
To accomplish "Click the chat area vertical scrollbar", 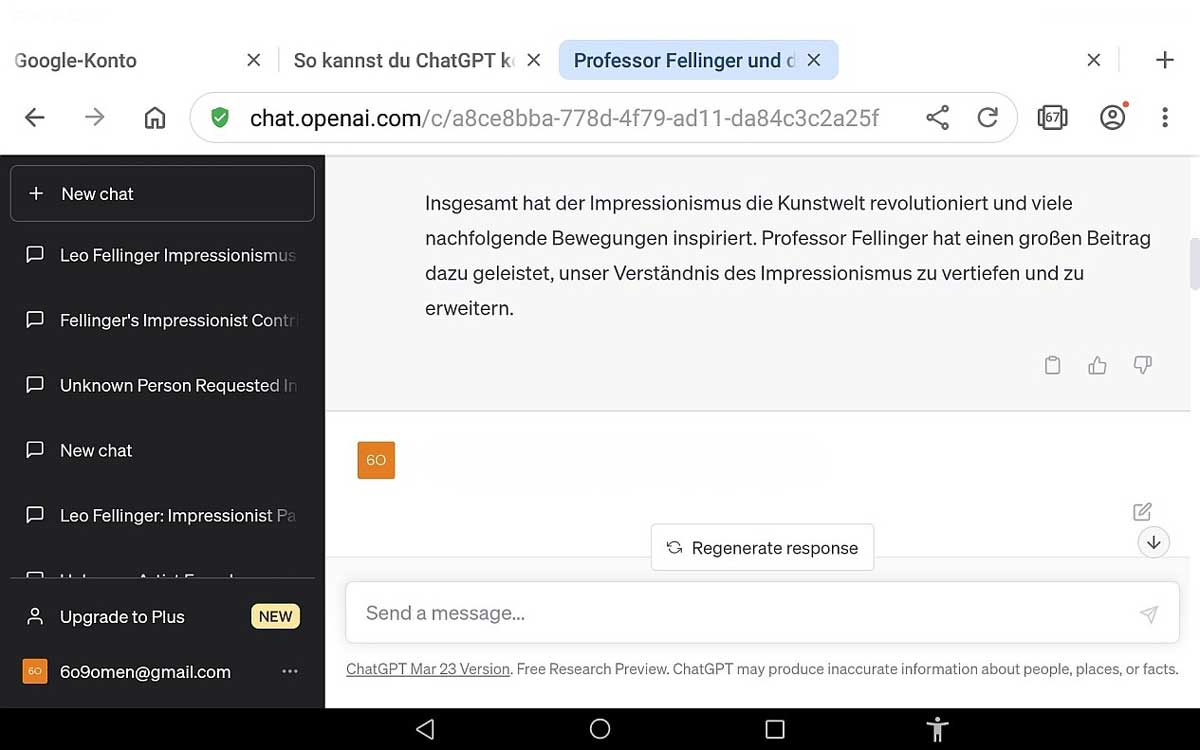I will tap(1194, 264).
